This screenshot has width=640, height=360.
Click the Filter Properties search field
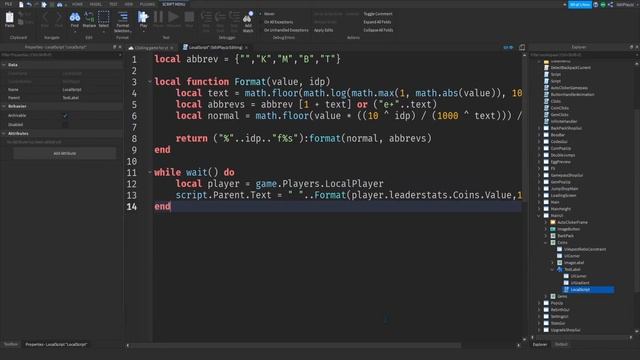(61, 55)
